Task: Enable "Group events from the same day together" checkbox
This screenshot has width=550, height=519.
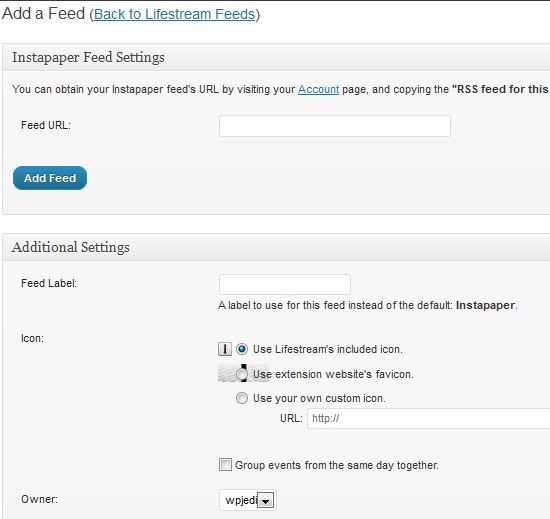Action: [225, 465]
